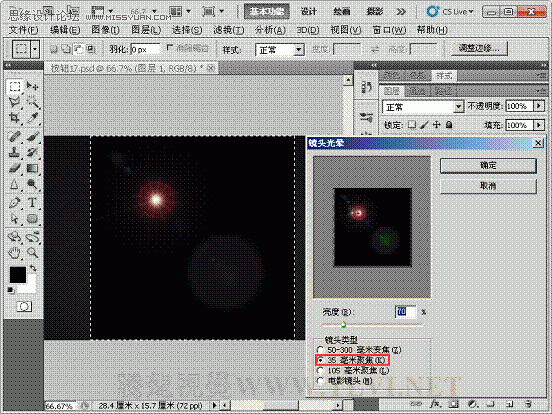Screen dimensions: 552x414
Task: Click the lock all layer icon
Action: click(449, 125)
